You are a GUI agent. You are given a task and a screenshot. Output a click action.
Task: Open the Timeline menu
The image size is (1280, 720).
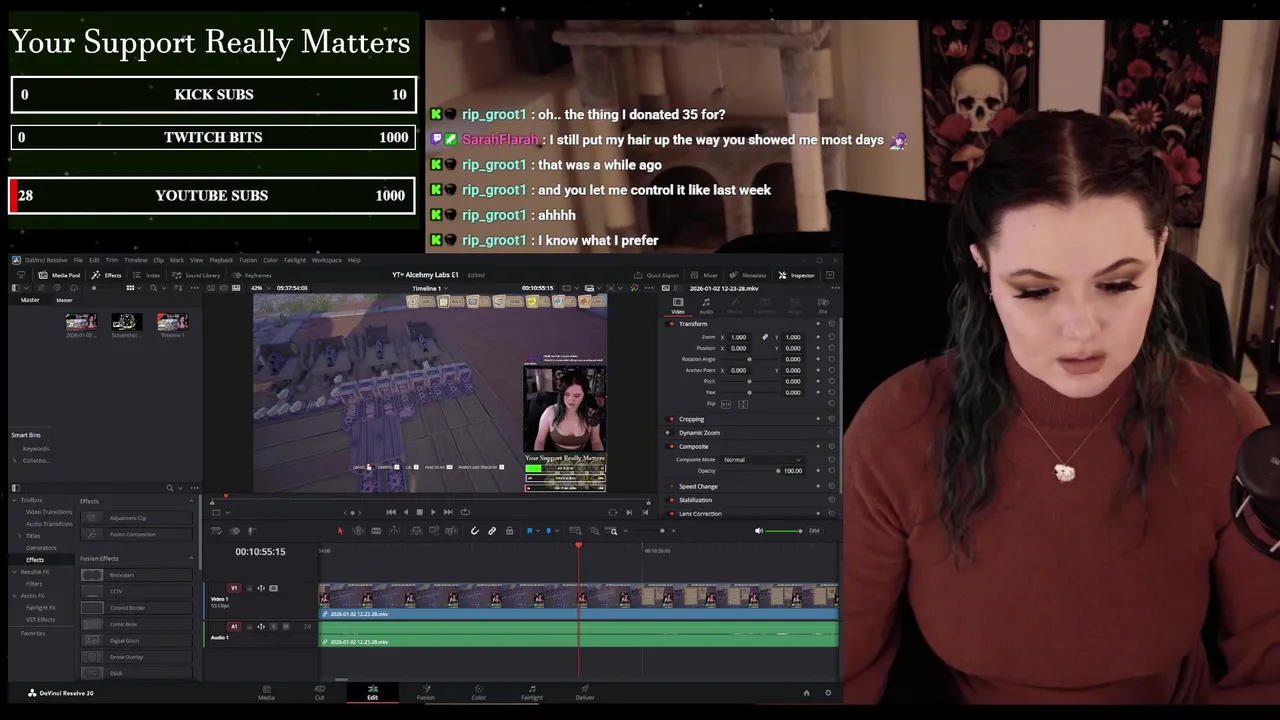pyautogui.click(x=135, y=260)
